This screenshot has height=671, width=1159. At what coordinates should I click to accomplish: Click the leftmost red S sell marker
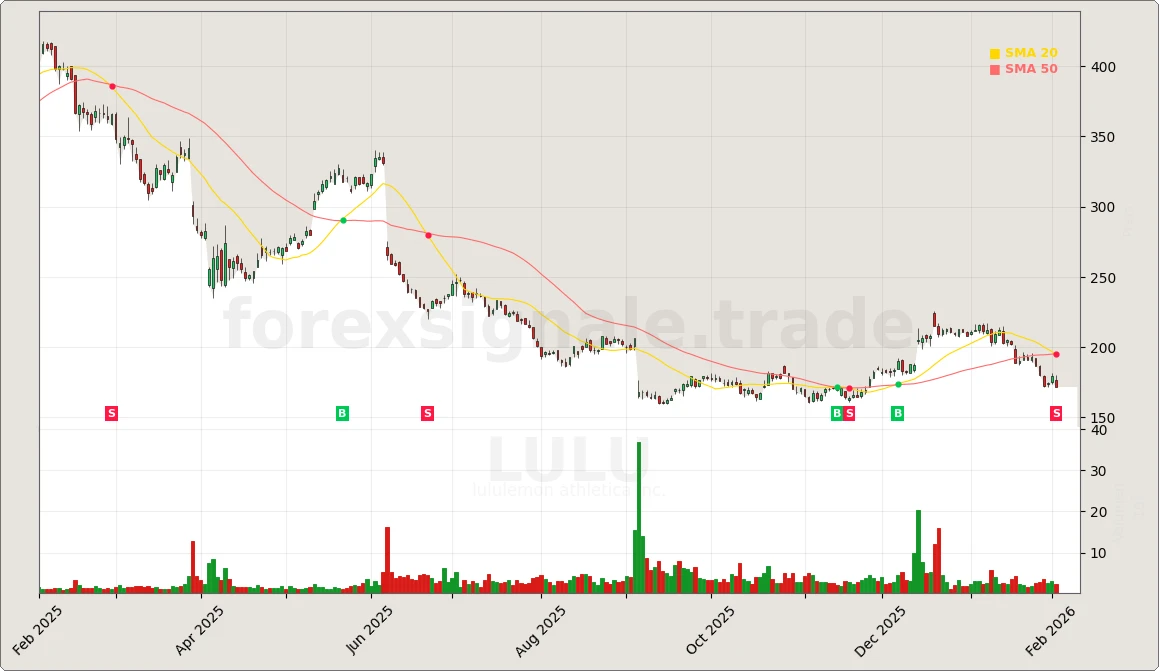[111, 414]
